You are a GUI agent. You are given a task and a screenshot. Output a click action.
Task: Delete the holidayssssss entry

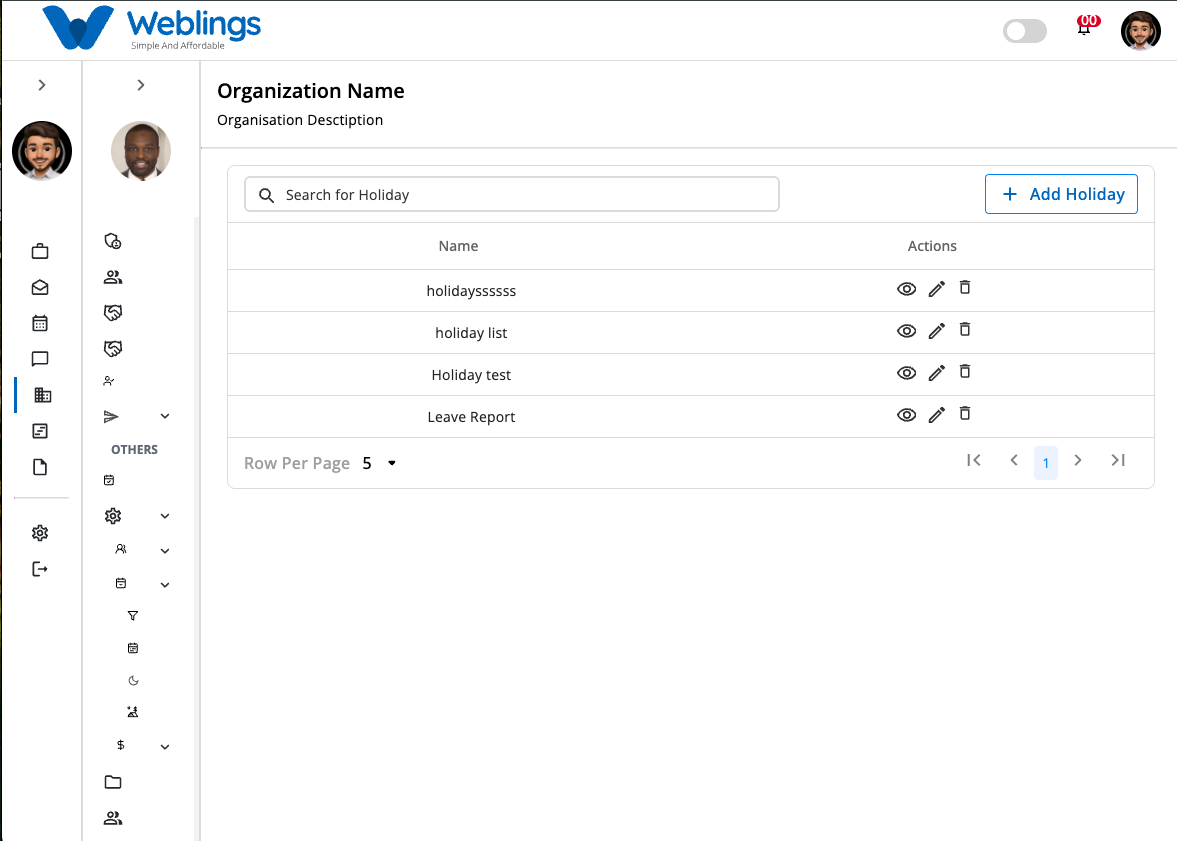(x=965, y=288)
